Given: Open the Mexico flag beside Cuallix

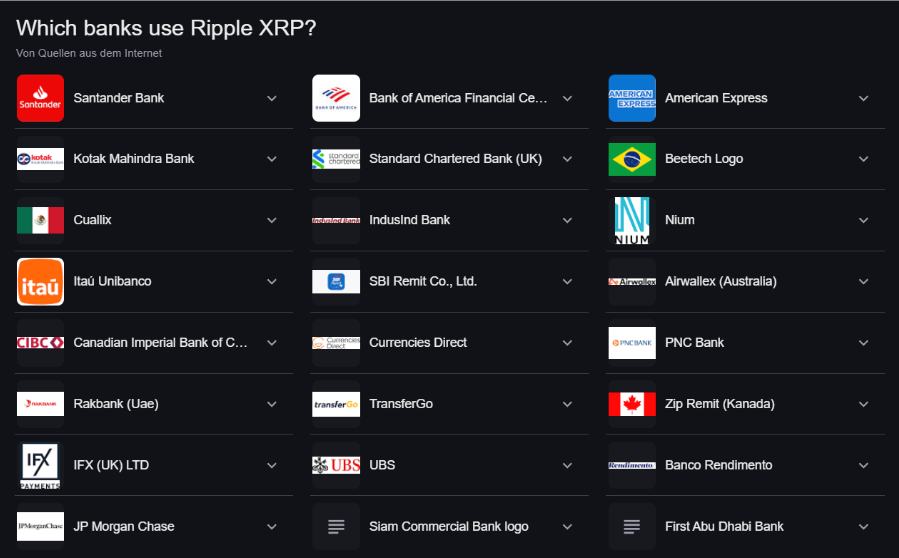Looking at the screenshot, I should tap(40, 220).
